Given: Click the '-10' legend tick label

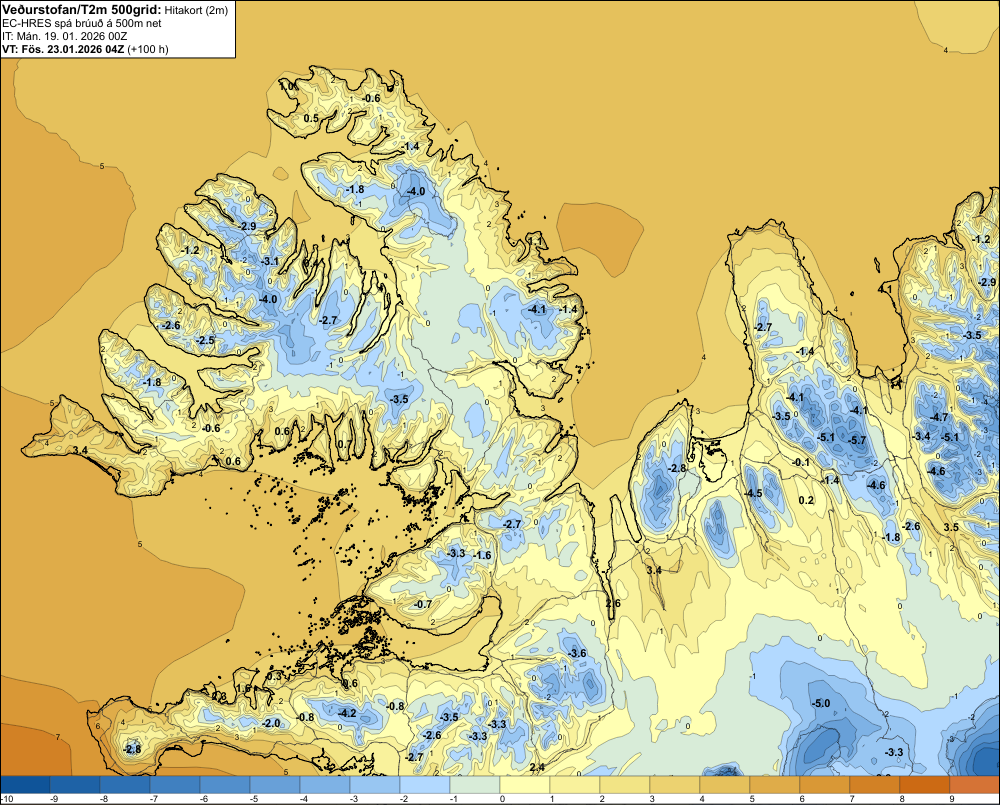Looking at the screenshot, I should point(7,799).
